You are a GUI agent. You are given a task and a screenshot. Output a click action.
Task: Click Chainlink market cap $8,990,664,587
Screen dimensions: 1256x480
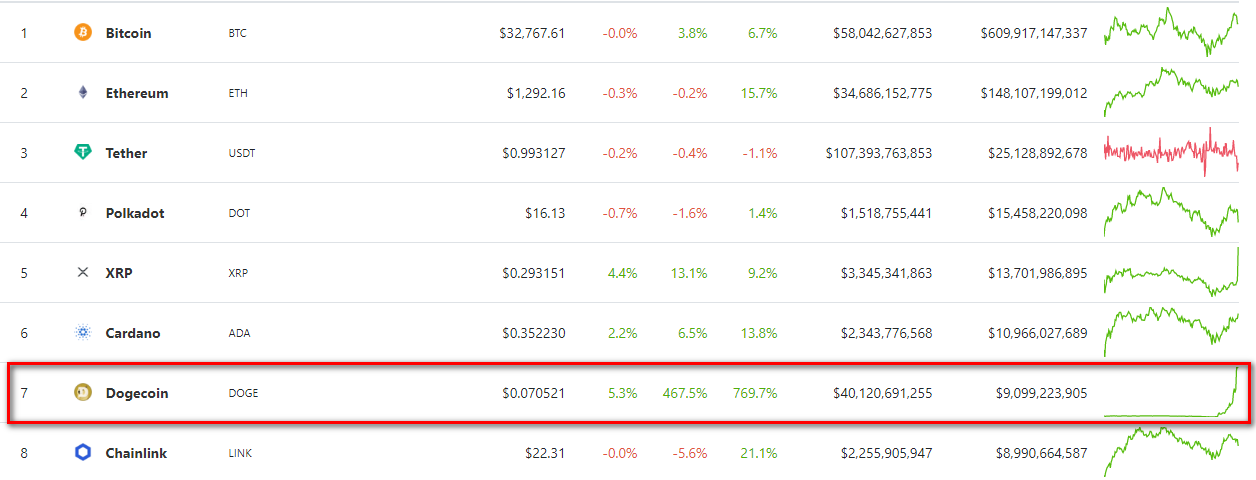pyautogui.click(x=1042, y=453)
